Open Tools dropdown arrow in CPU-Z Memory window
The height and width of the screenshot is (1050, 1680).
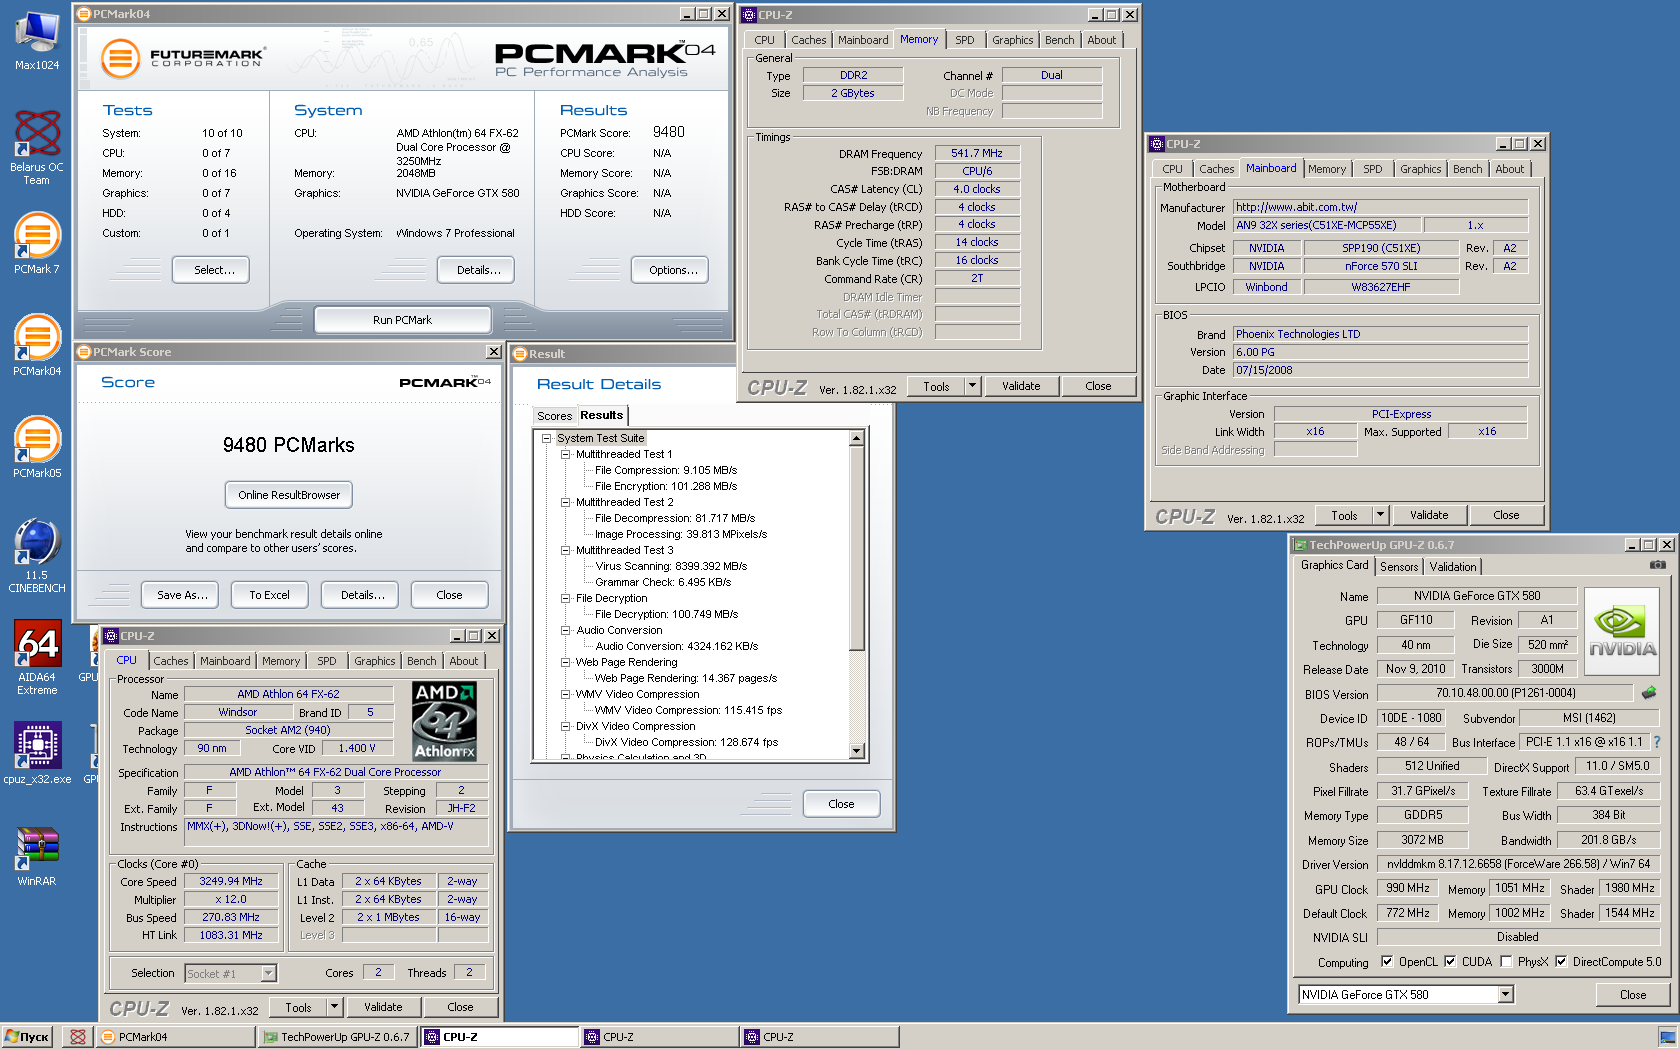click(972, 386)
